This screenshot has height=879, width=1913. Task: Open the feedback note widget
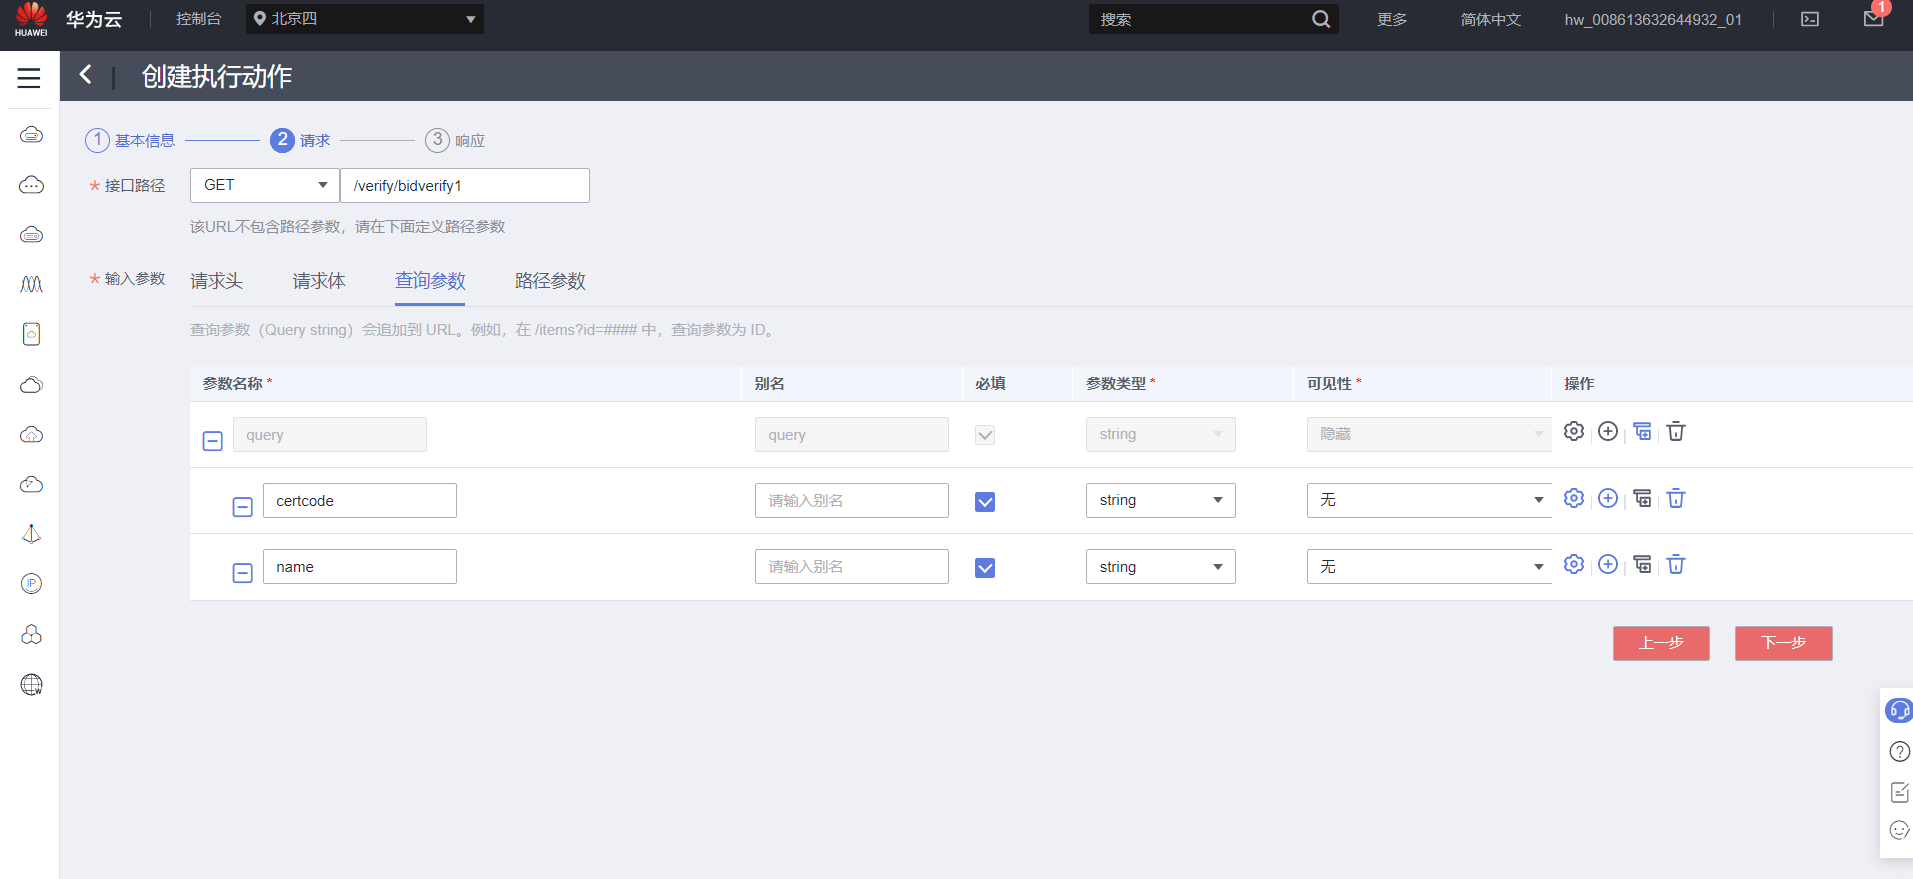[x=1900, y=792]
